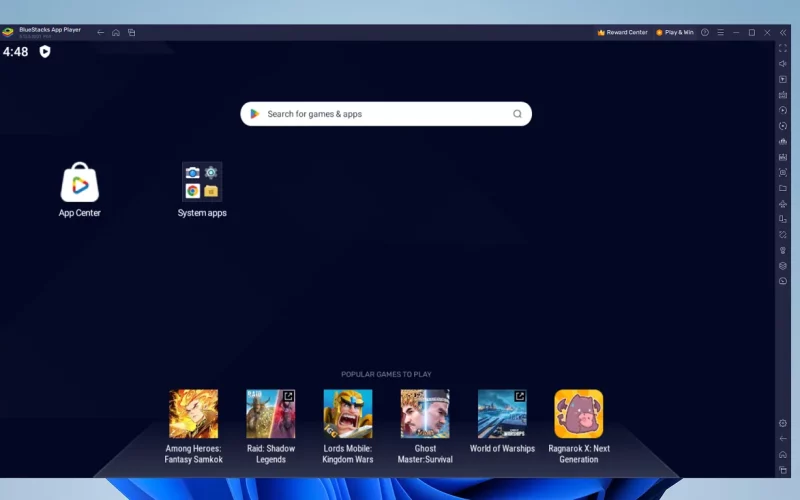Click the Search for games & apps field
Viewport: 800px width, 500px height.
point(386,114)
